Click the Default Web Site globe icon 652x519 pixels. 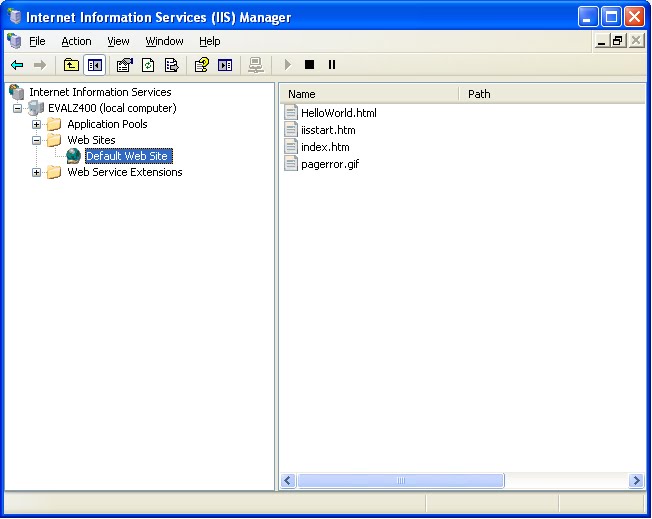(74, 156)
